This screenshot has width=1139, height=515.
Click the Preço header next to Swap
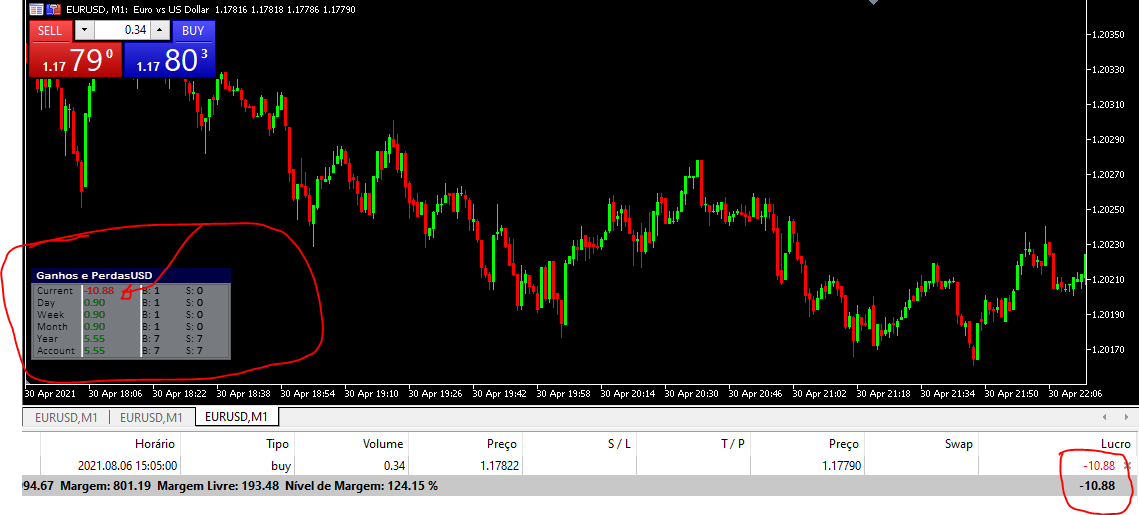[x=844, y=444]
